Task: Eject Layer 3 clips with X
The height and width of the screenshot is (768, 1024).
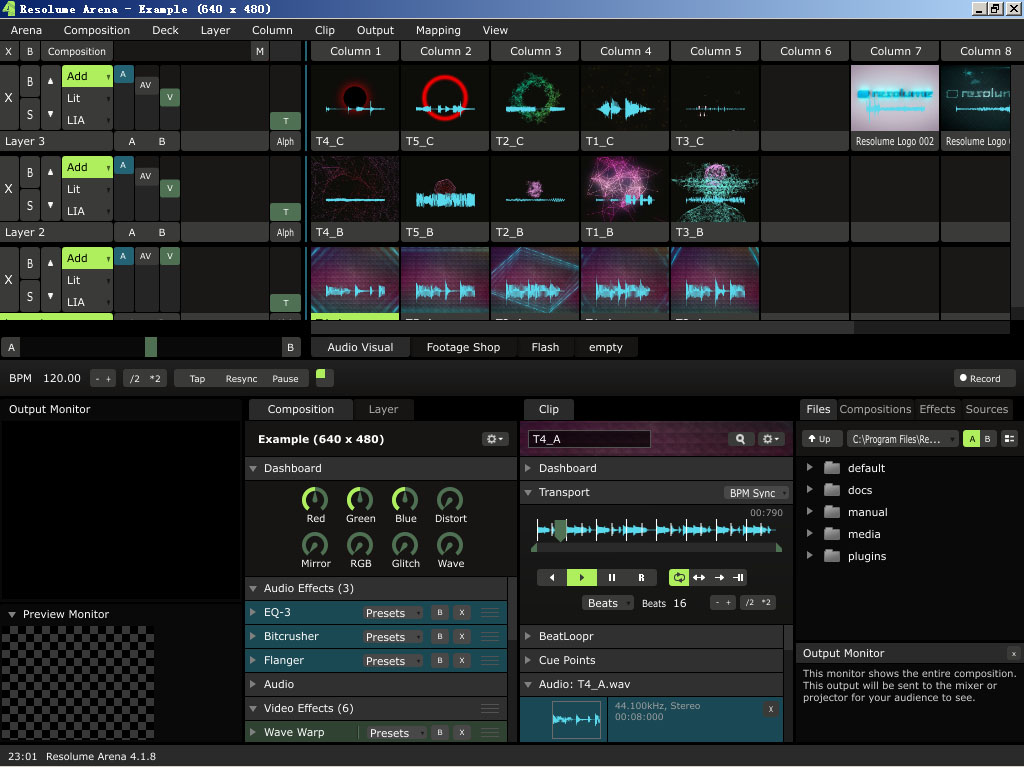Action: click(x=8, y=97)
